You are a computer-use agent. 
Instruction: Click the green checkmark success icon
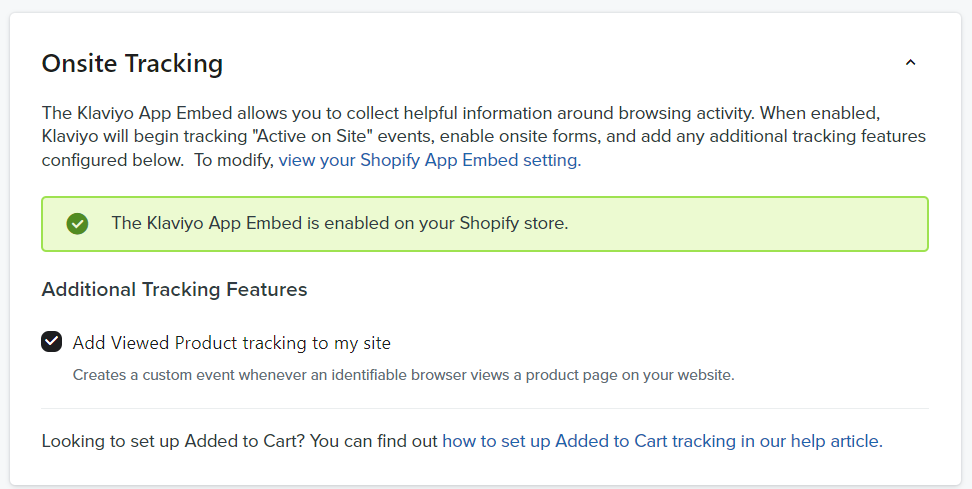tap(77, 224)
